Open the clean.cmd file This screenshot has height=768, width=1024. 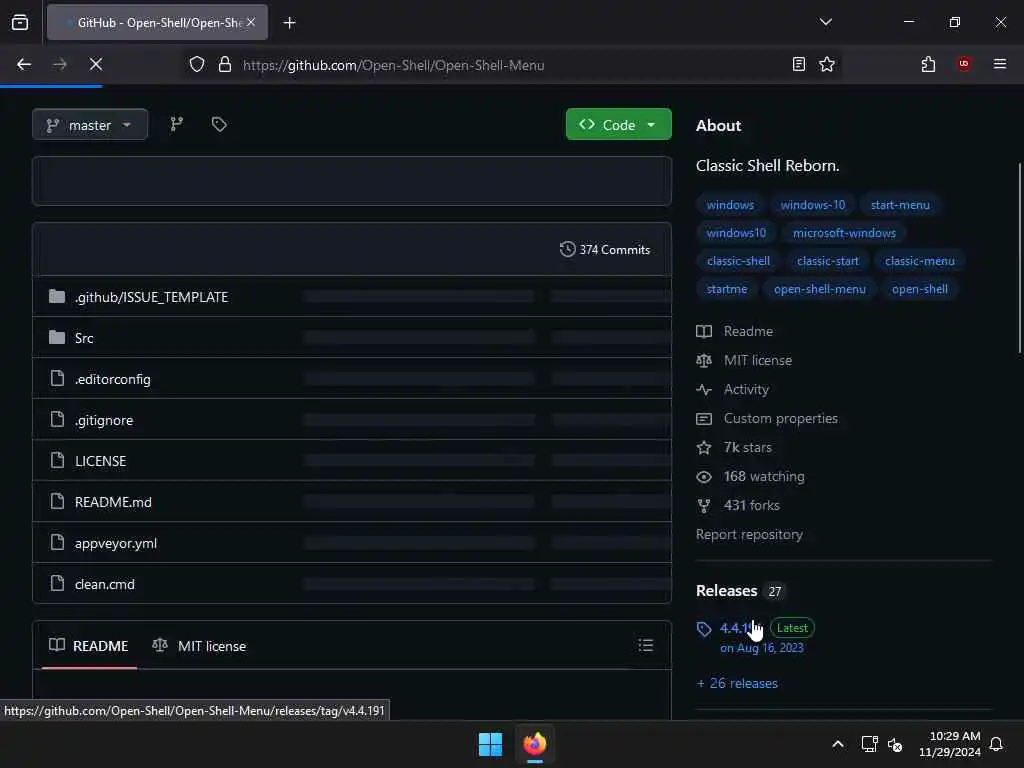point(104,584)
